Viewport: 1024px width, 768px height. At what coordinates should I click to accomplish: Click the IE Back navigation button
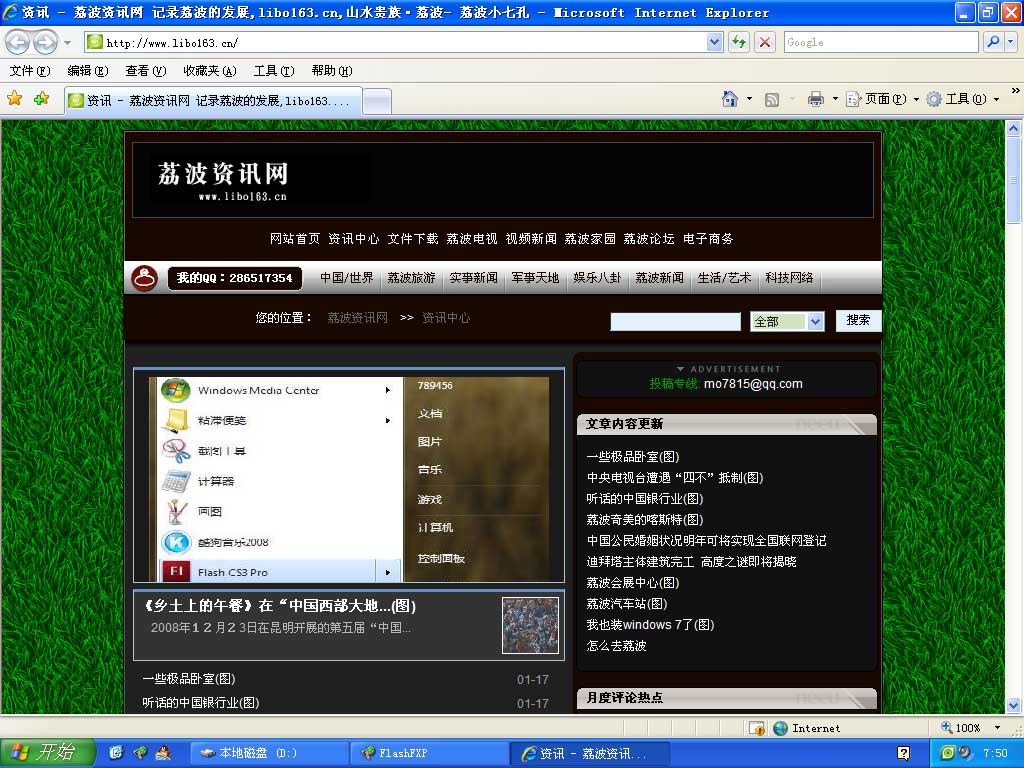(18, 43)
